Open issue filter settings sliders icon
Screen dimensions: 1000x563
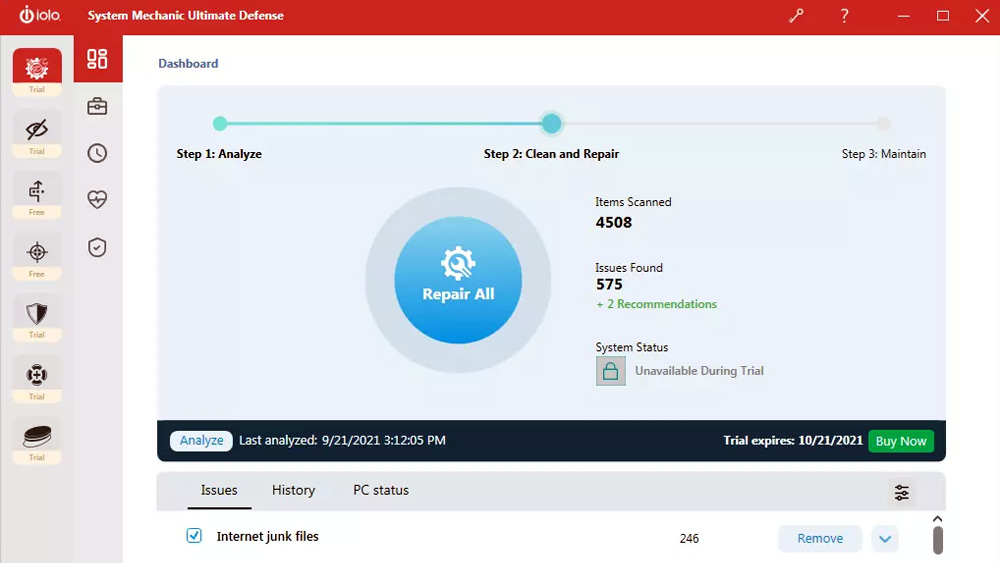(x=902, y=492)
